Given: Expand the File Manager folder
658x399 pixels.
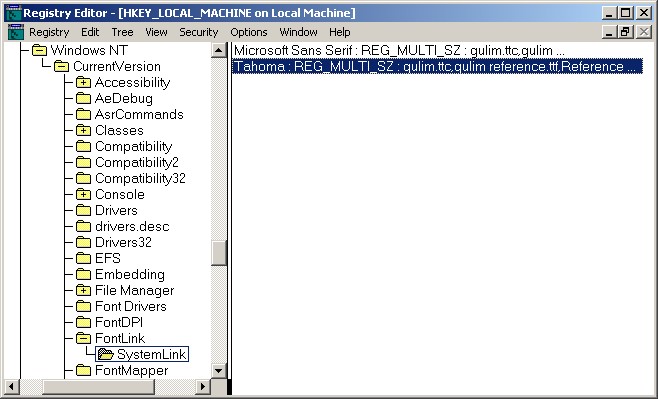Looking at the screenshot, I should pyautogui.click(x=83, y=290).
